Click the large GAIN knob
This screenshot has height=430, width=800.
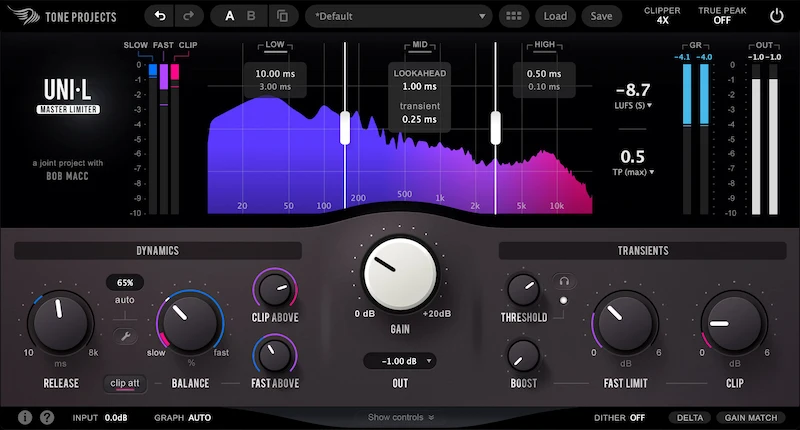coord(400,273)
